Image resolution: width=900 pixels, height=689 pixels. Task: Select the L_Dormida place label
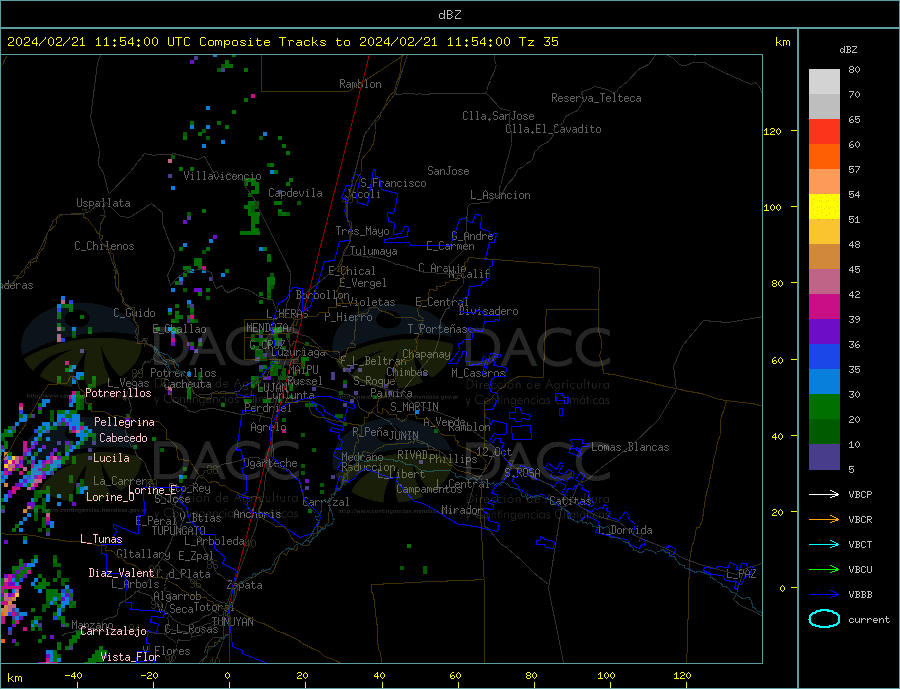(x=626, y=530)
